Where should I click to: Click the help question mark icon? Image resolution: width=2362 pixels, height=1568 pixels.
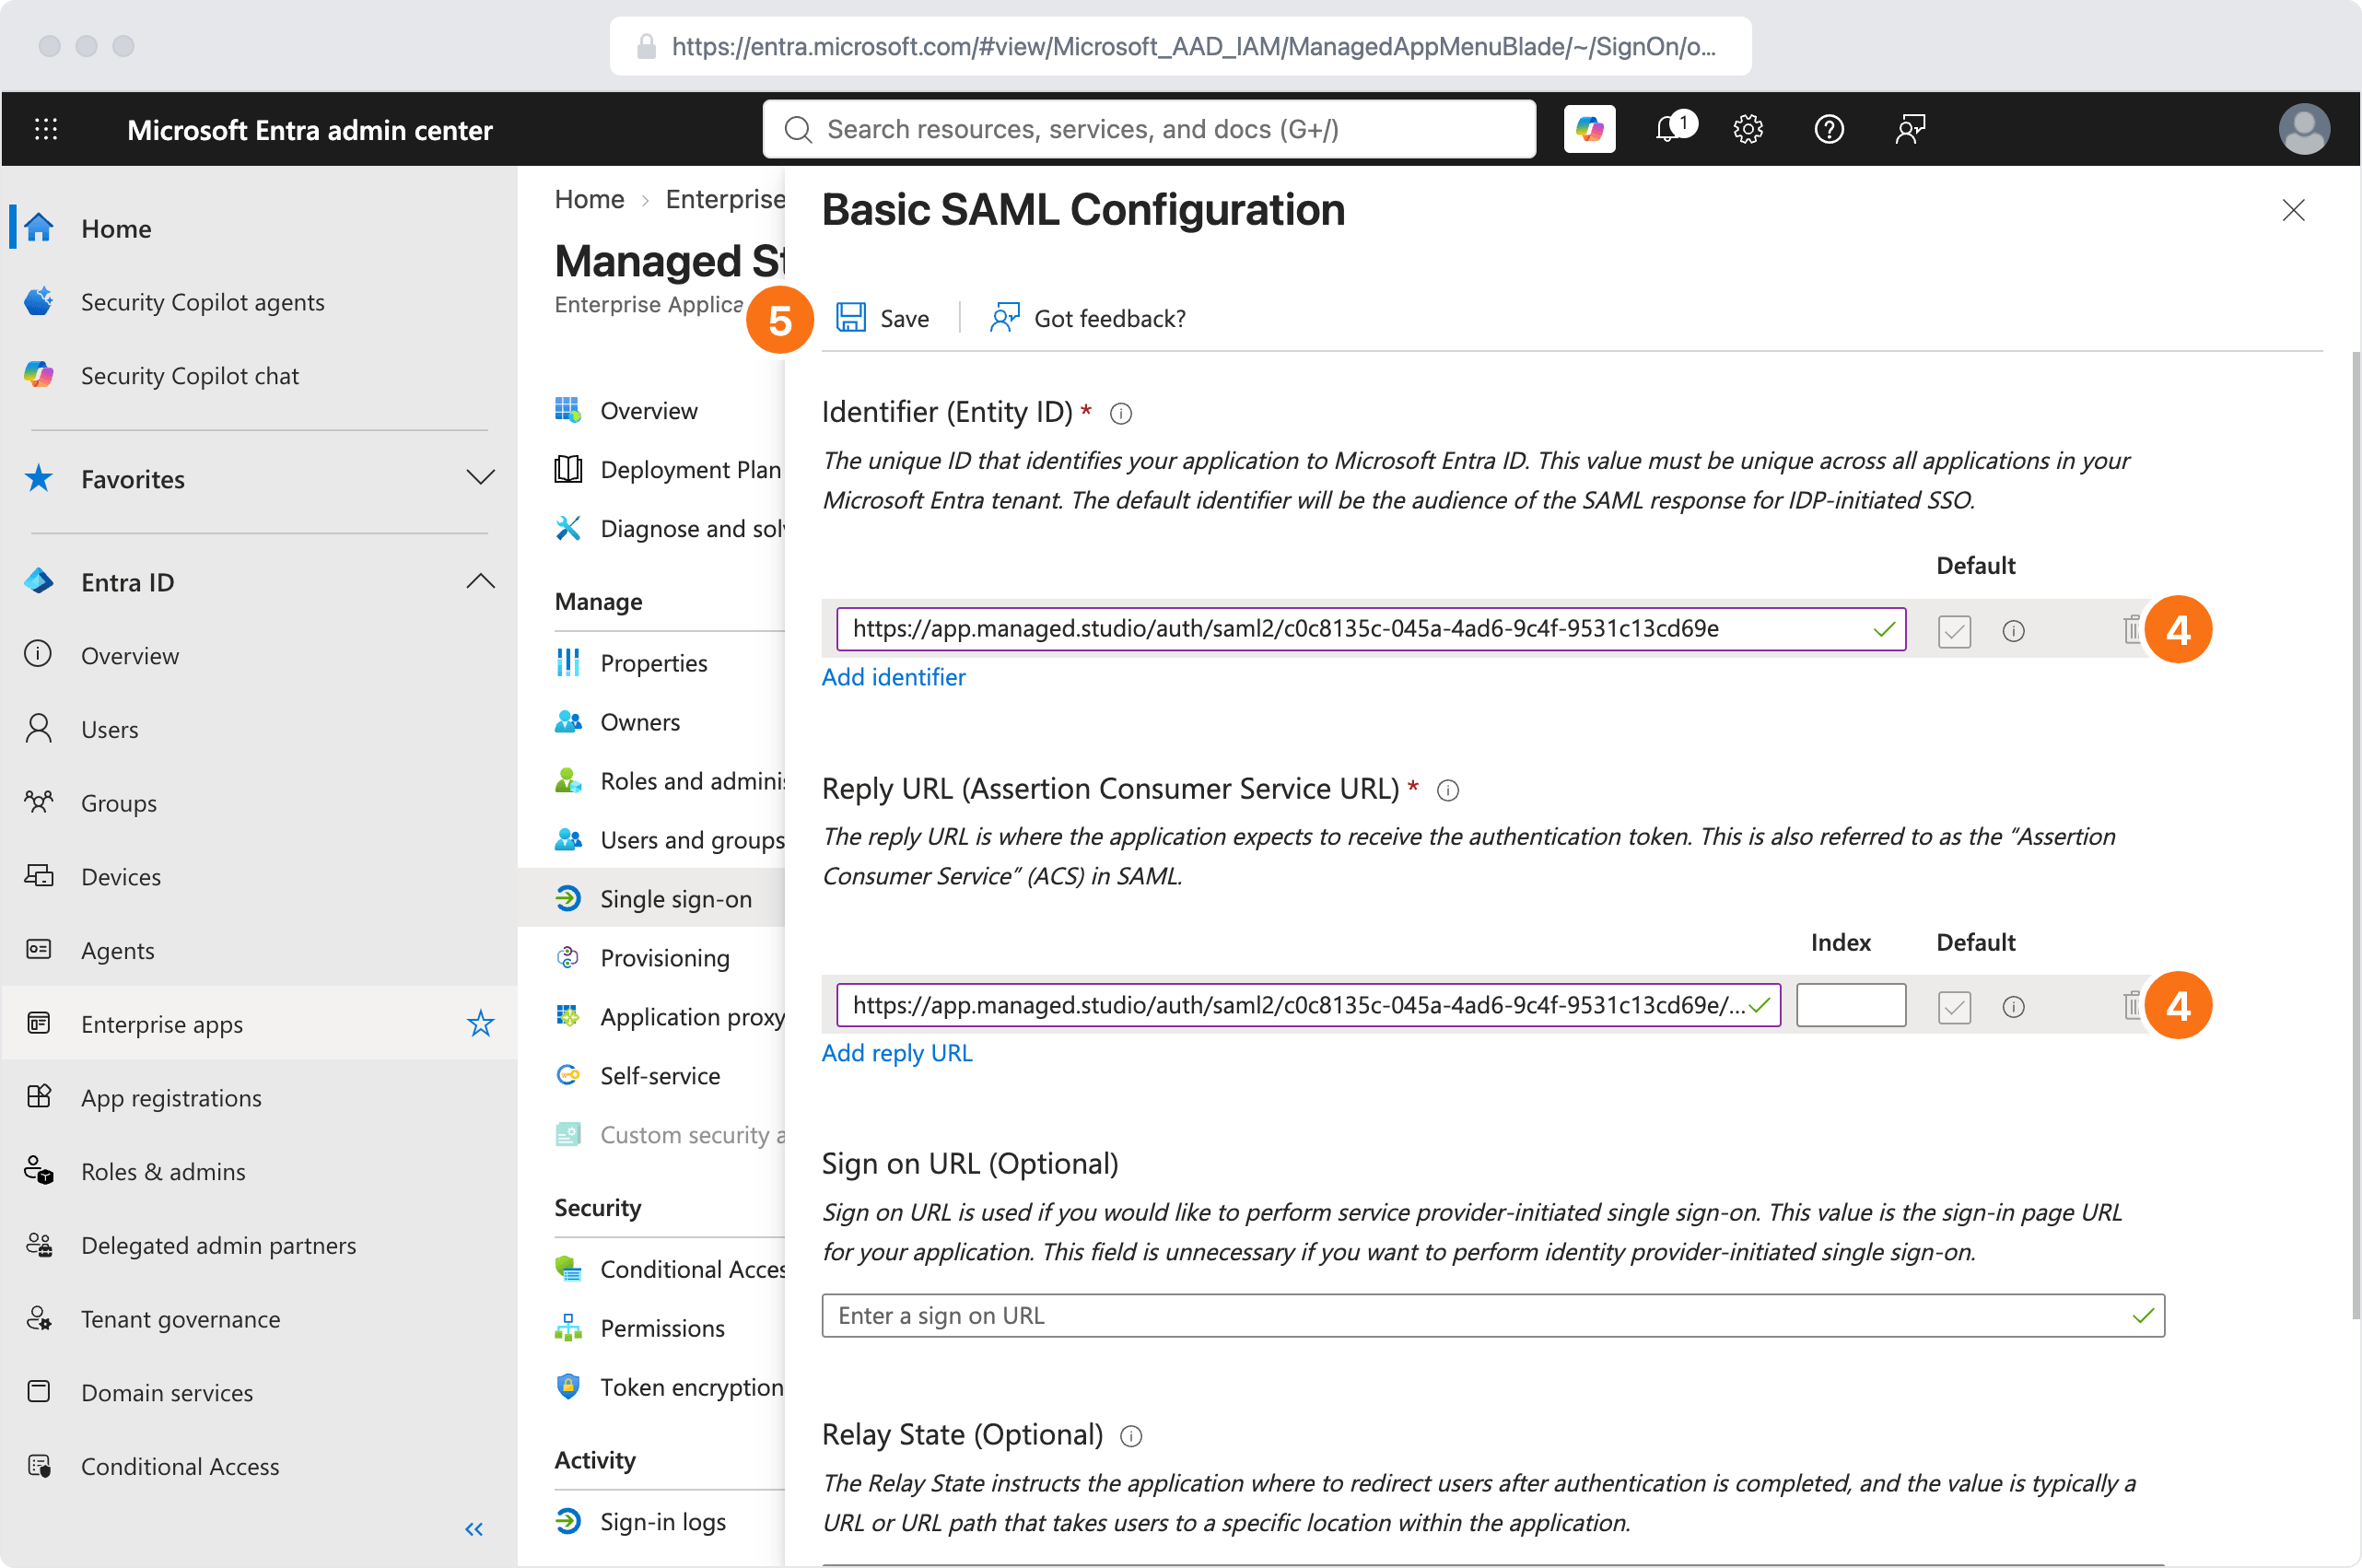[1828, 129]
